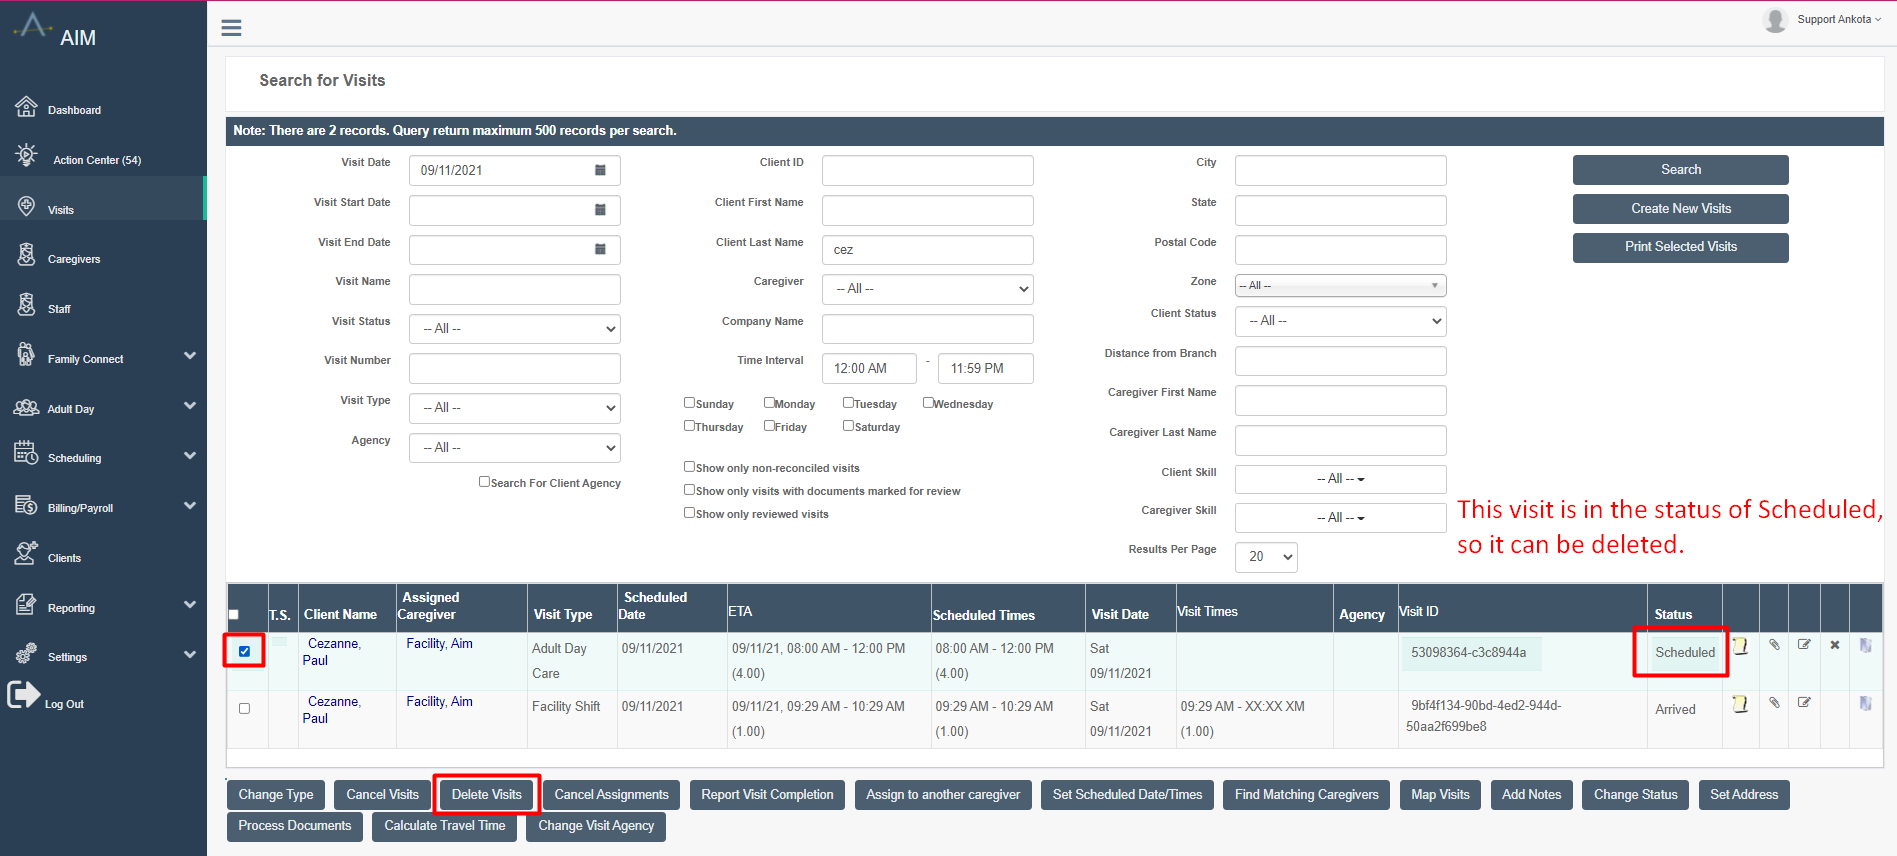Open the Visit Type dropdown

(515, 408)
